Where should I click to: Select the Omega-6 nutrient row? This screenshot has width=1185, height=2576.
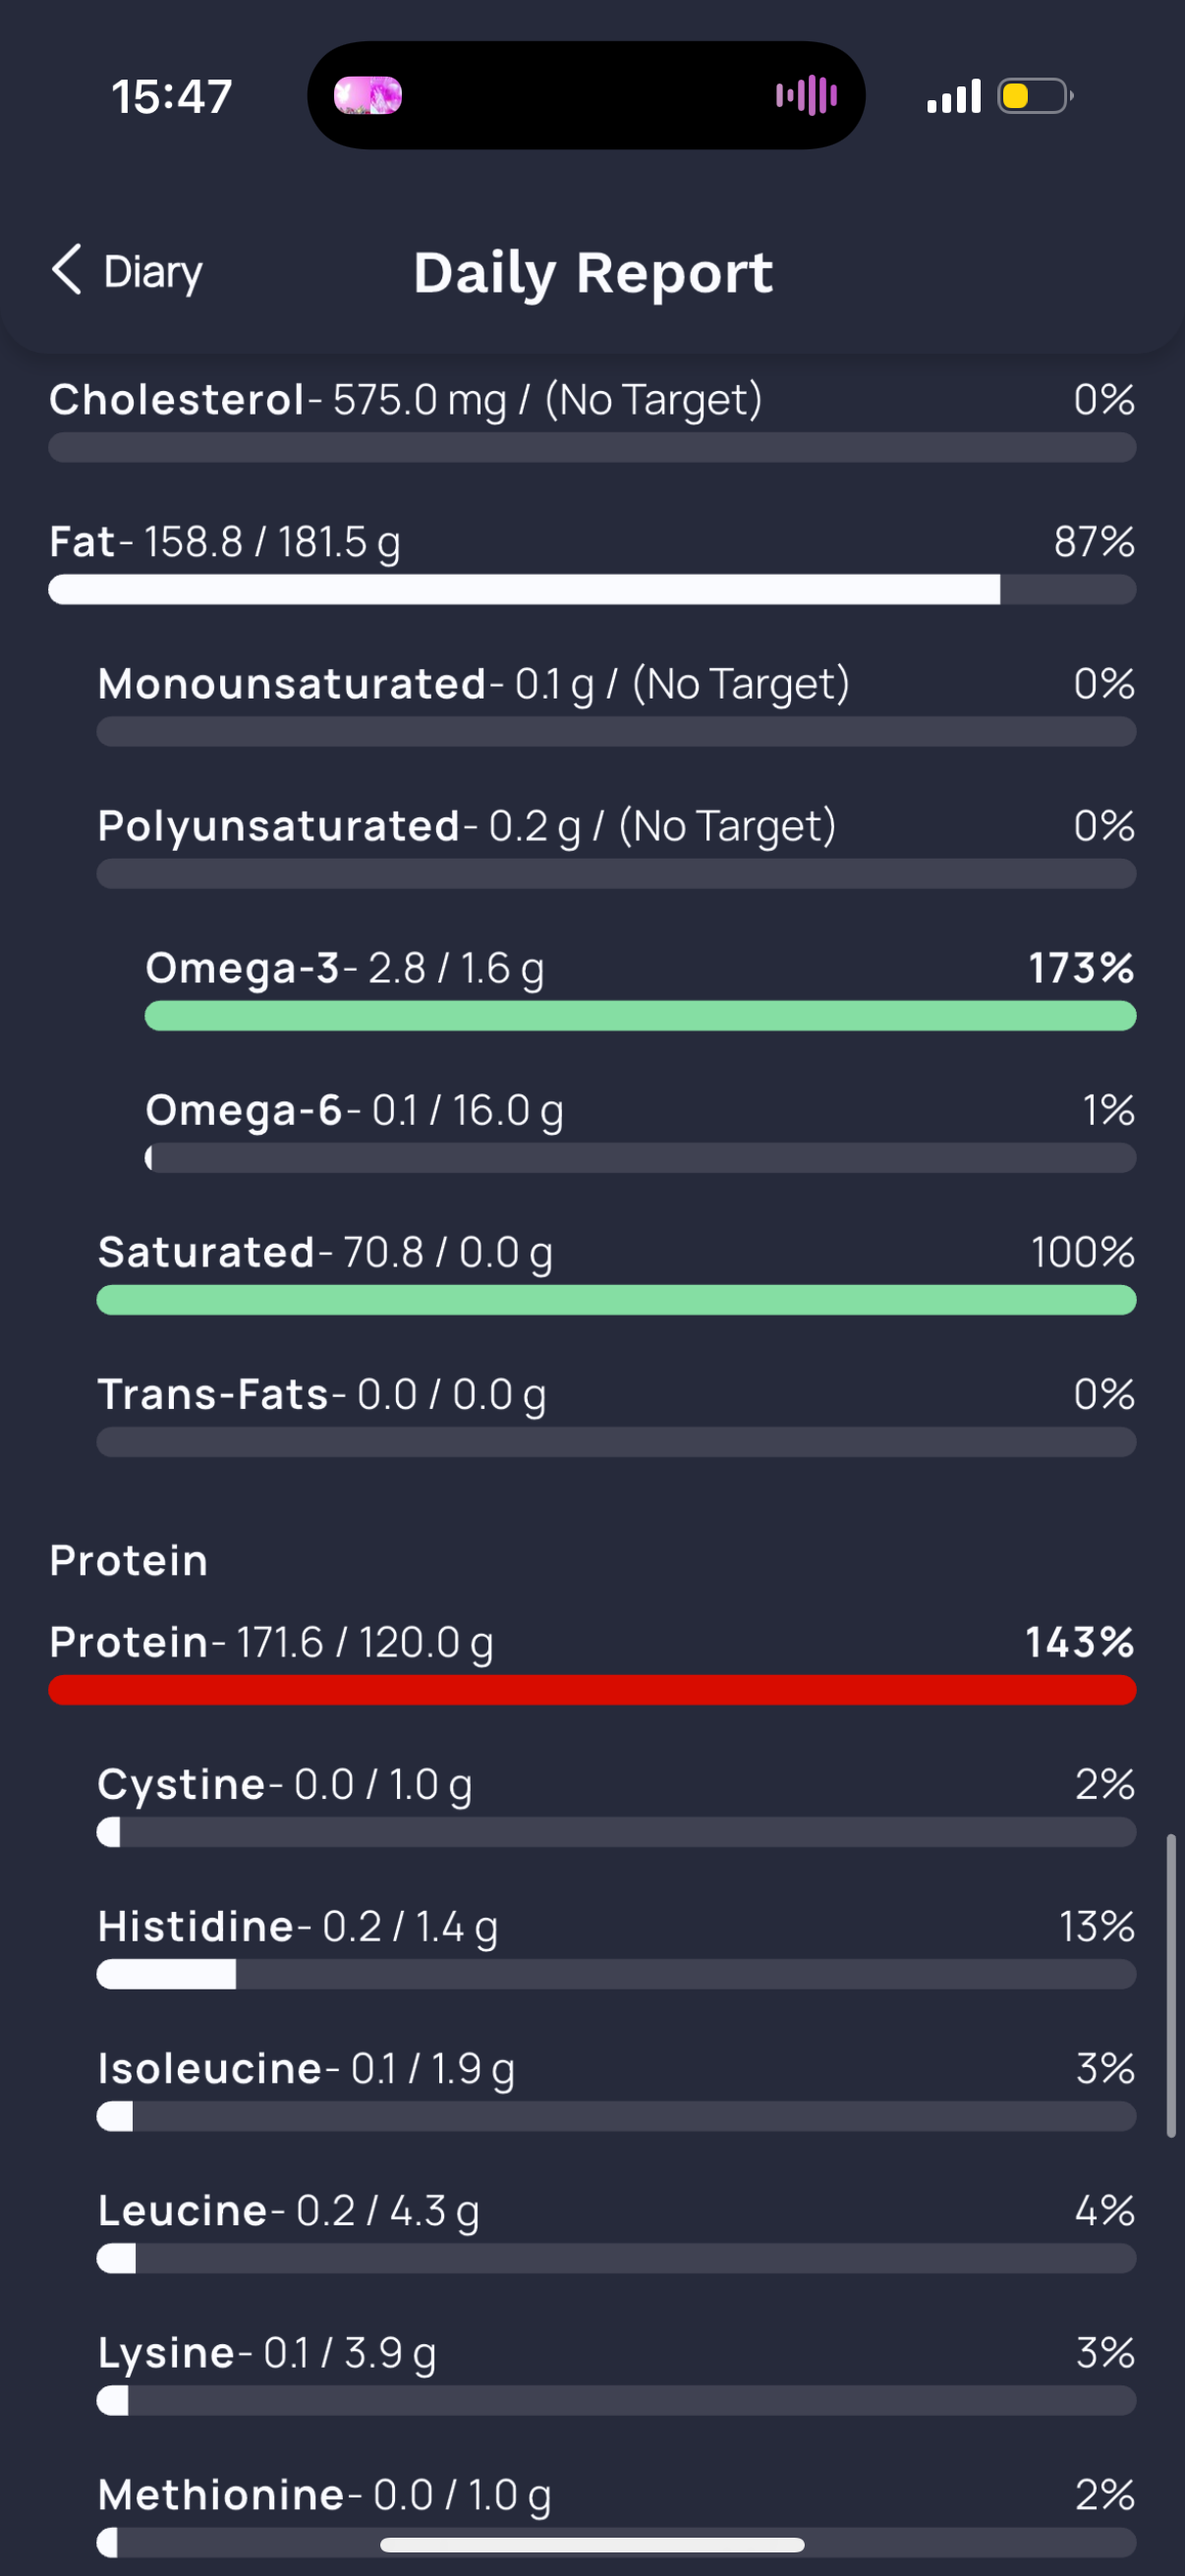click(640, 1129)
